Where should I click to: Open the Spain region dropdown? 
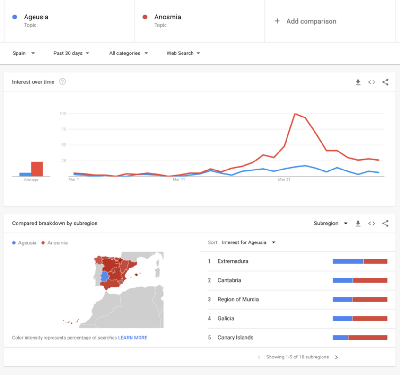24,53
